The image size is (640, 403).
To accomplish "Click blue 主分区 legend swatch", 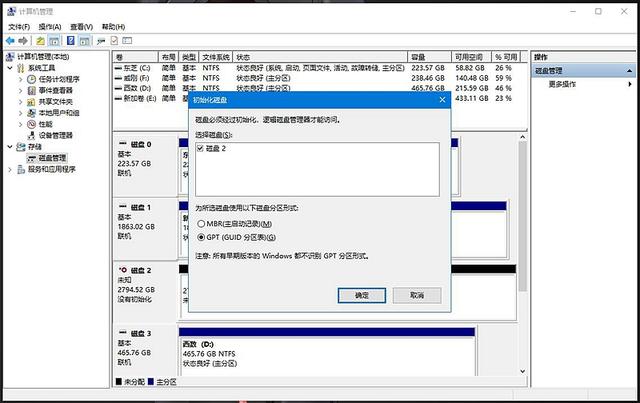I will (x=151, y=381).
